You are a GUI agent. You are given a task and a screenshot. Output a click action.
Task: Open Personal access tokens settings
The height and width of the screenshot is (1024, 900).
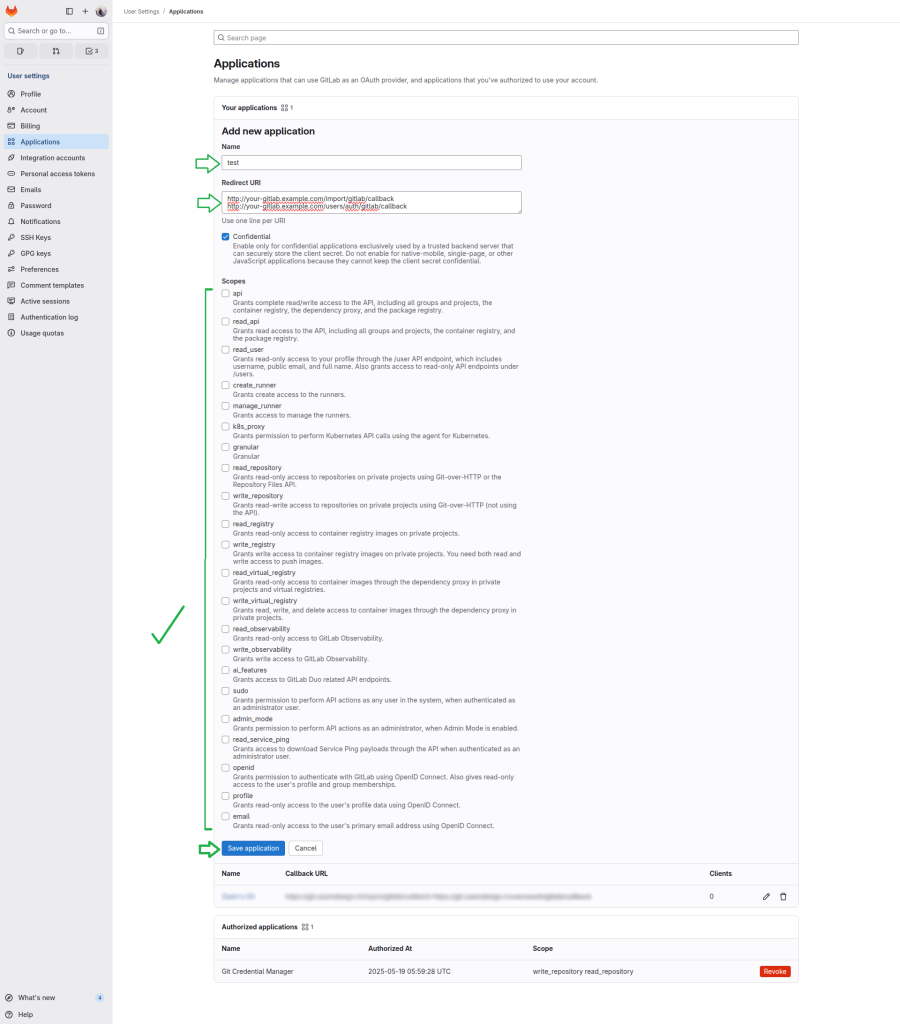click(57, 173)
